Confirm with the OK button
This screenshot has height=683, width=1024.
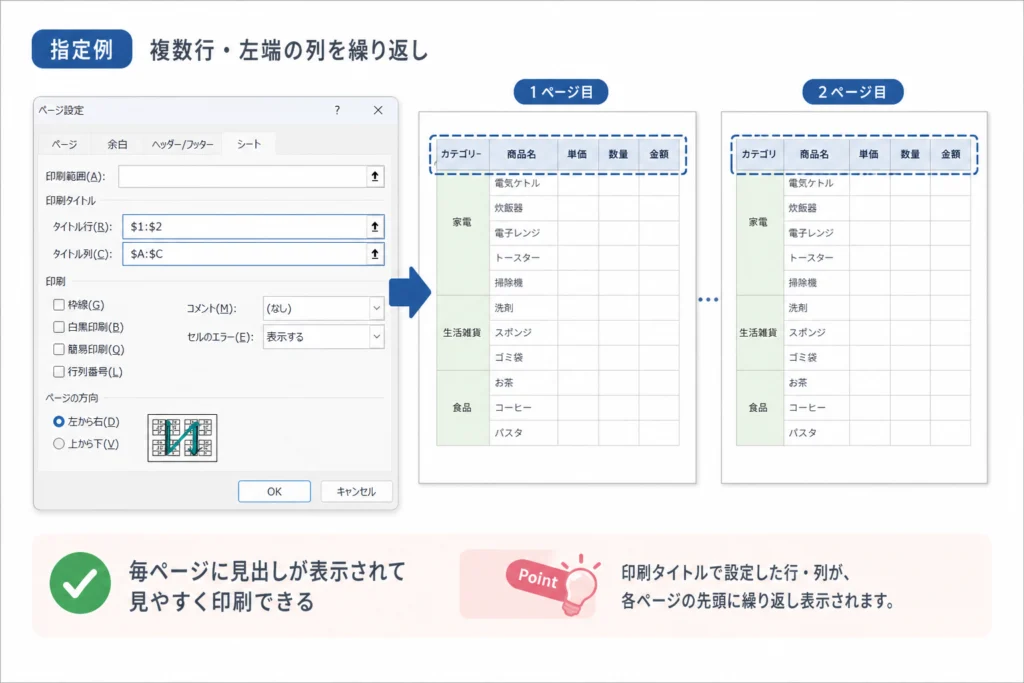(x=274, y=492)
